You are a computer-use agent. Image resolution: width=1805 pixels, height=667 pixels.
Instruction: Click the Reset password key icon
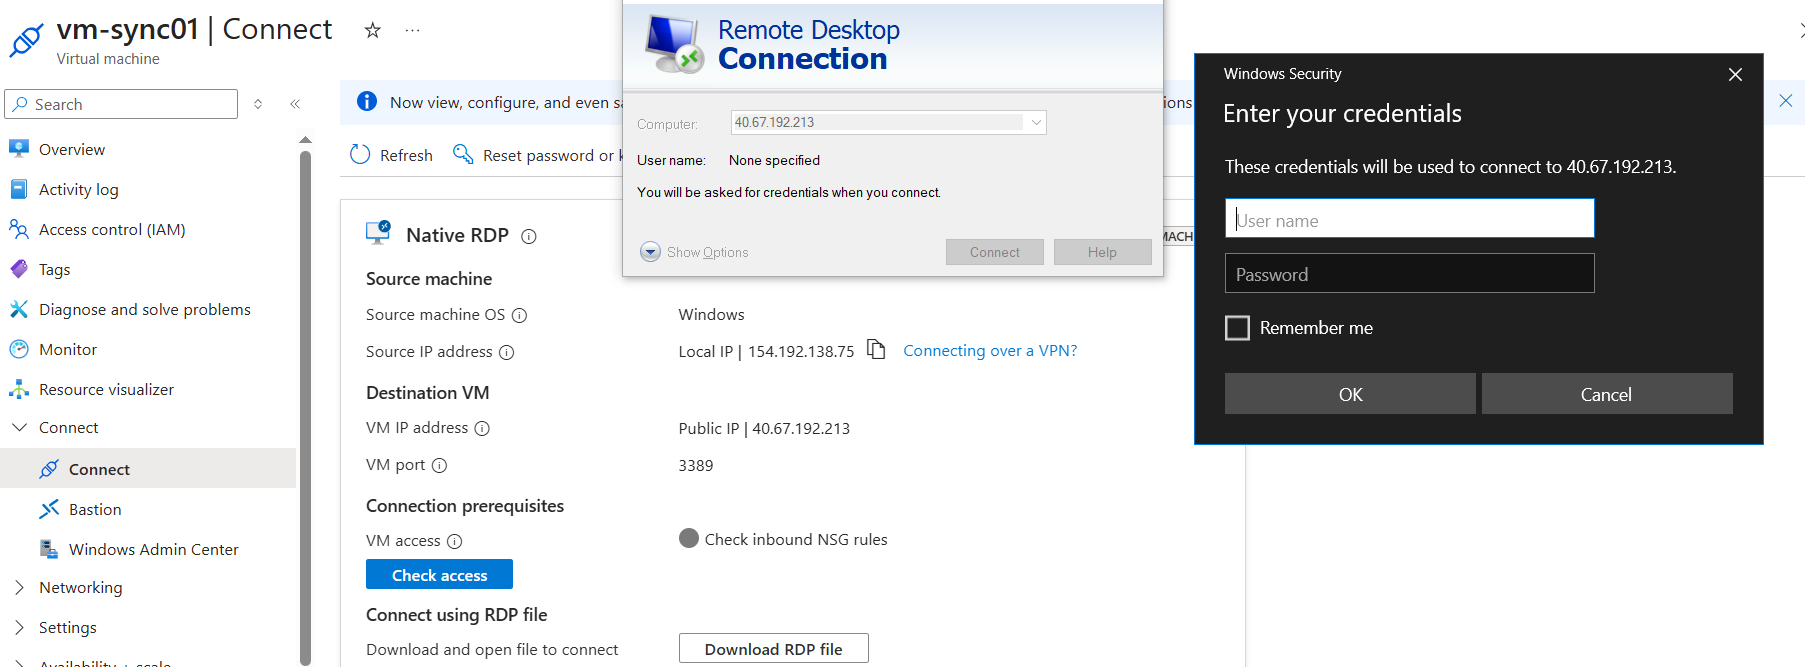pos(463,154)
